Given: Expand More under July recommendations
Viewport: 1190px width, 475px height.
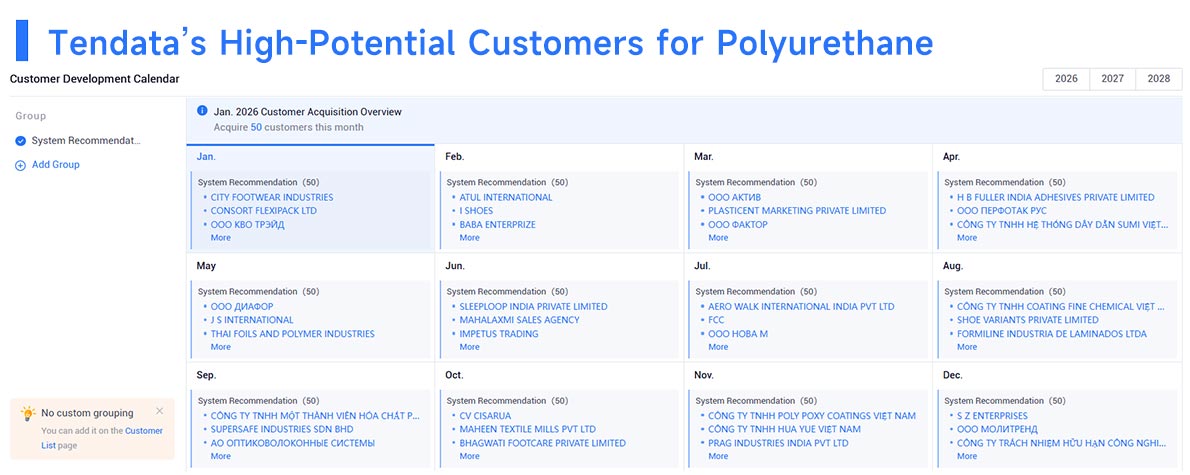Looking at the screenshot, I should [x=719, y=348].
